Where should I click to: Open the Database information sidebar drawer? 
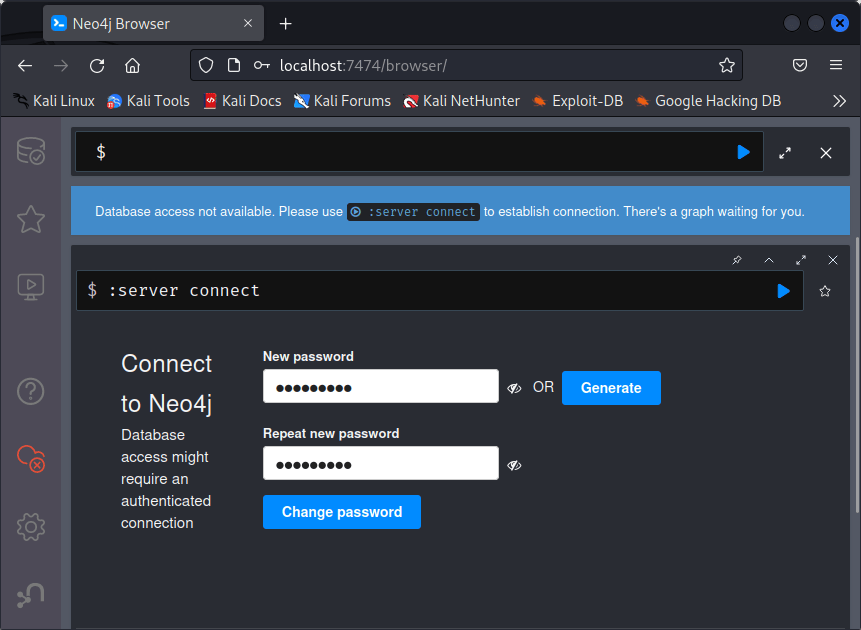30,150
